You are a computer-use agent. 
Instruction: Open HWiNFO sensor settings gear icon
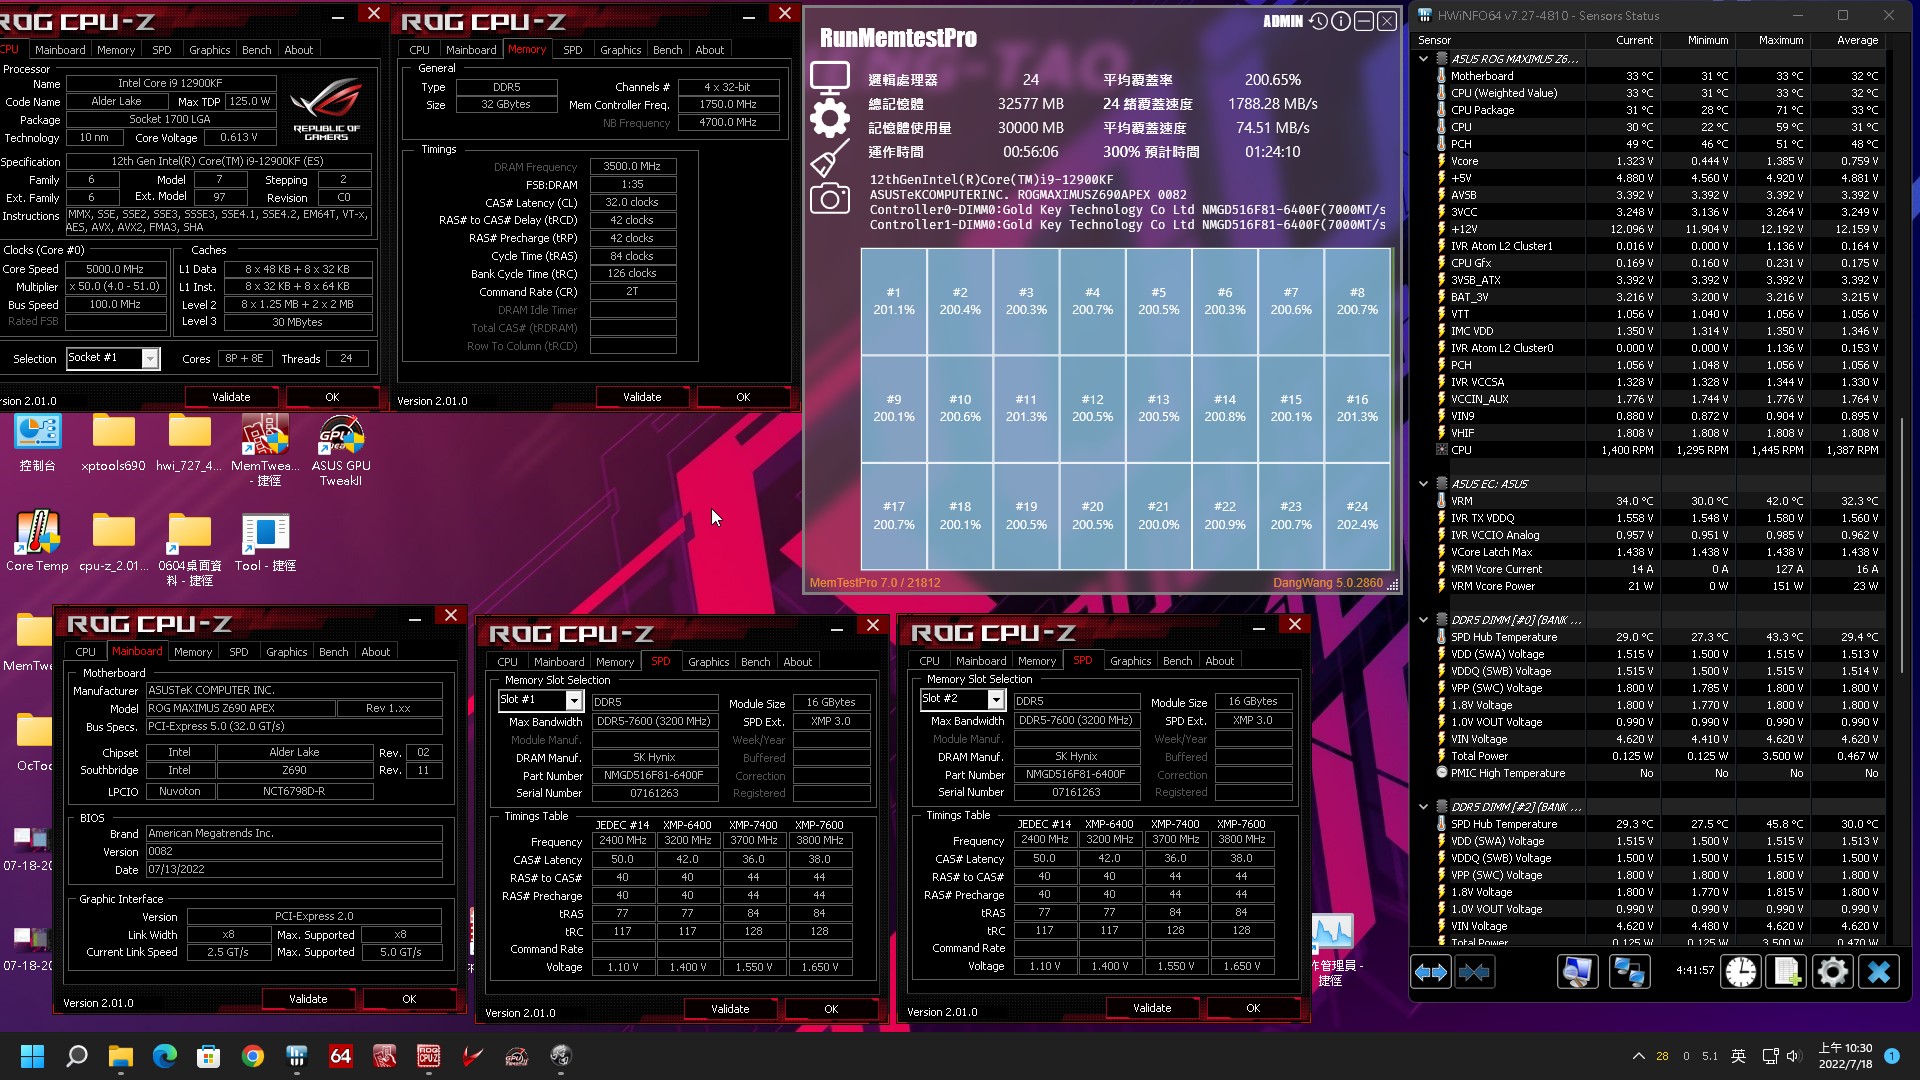[1833, 971]
